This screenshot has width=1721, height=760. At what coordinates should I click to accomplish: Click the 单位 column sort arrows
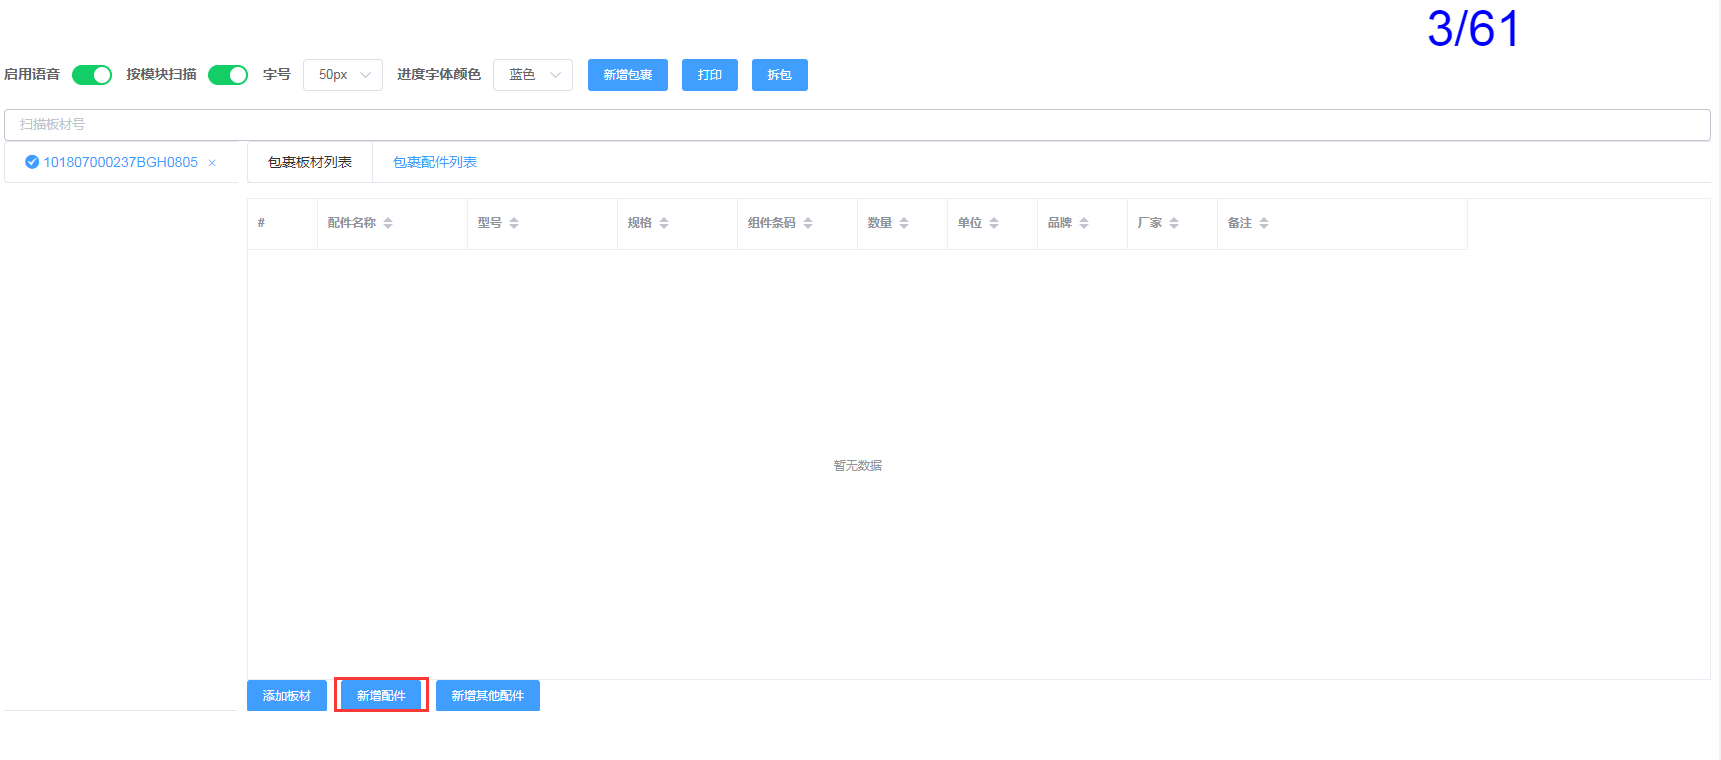994,223
